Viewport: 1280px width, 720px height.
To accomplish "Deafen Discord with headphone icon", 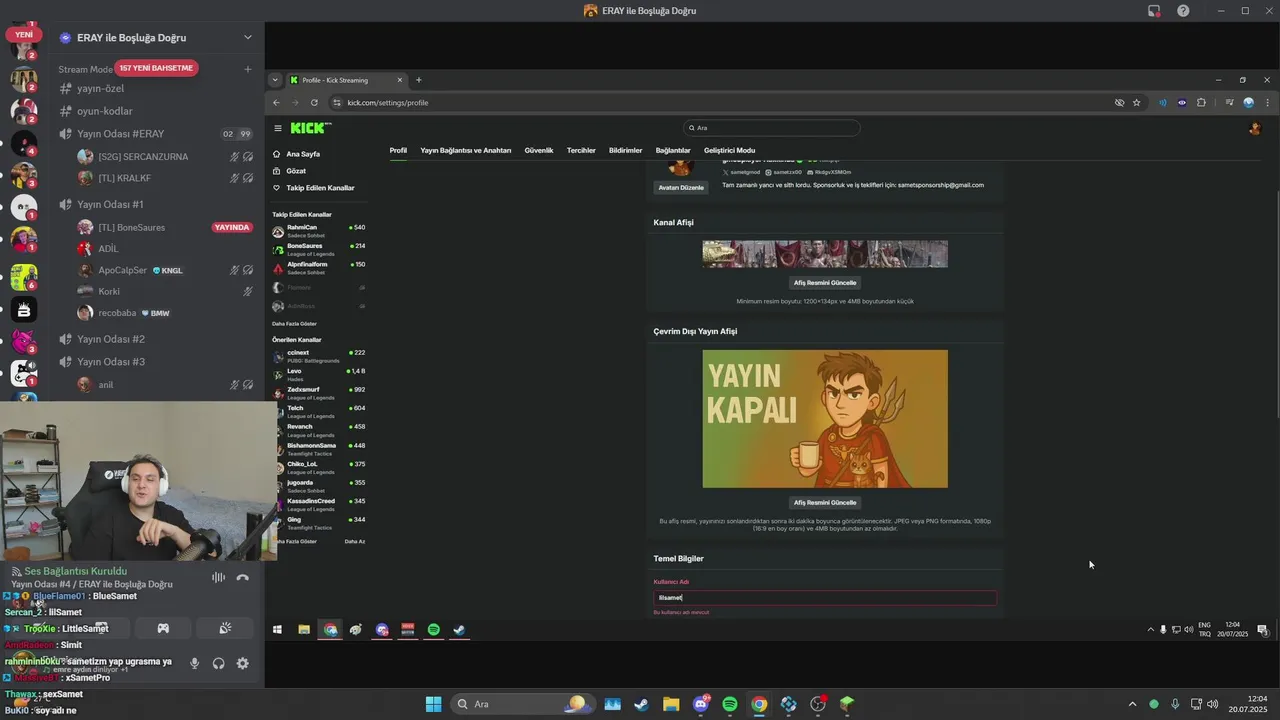I will (218, 663).
